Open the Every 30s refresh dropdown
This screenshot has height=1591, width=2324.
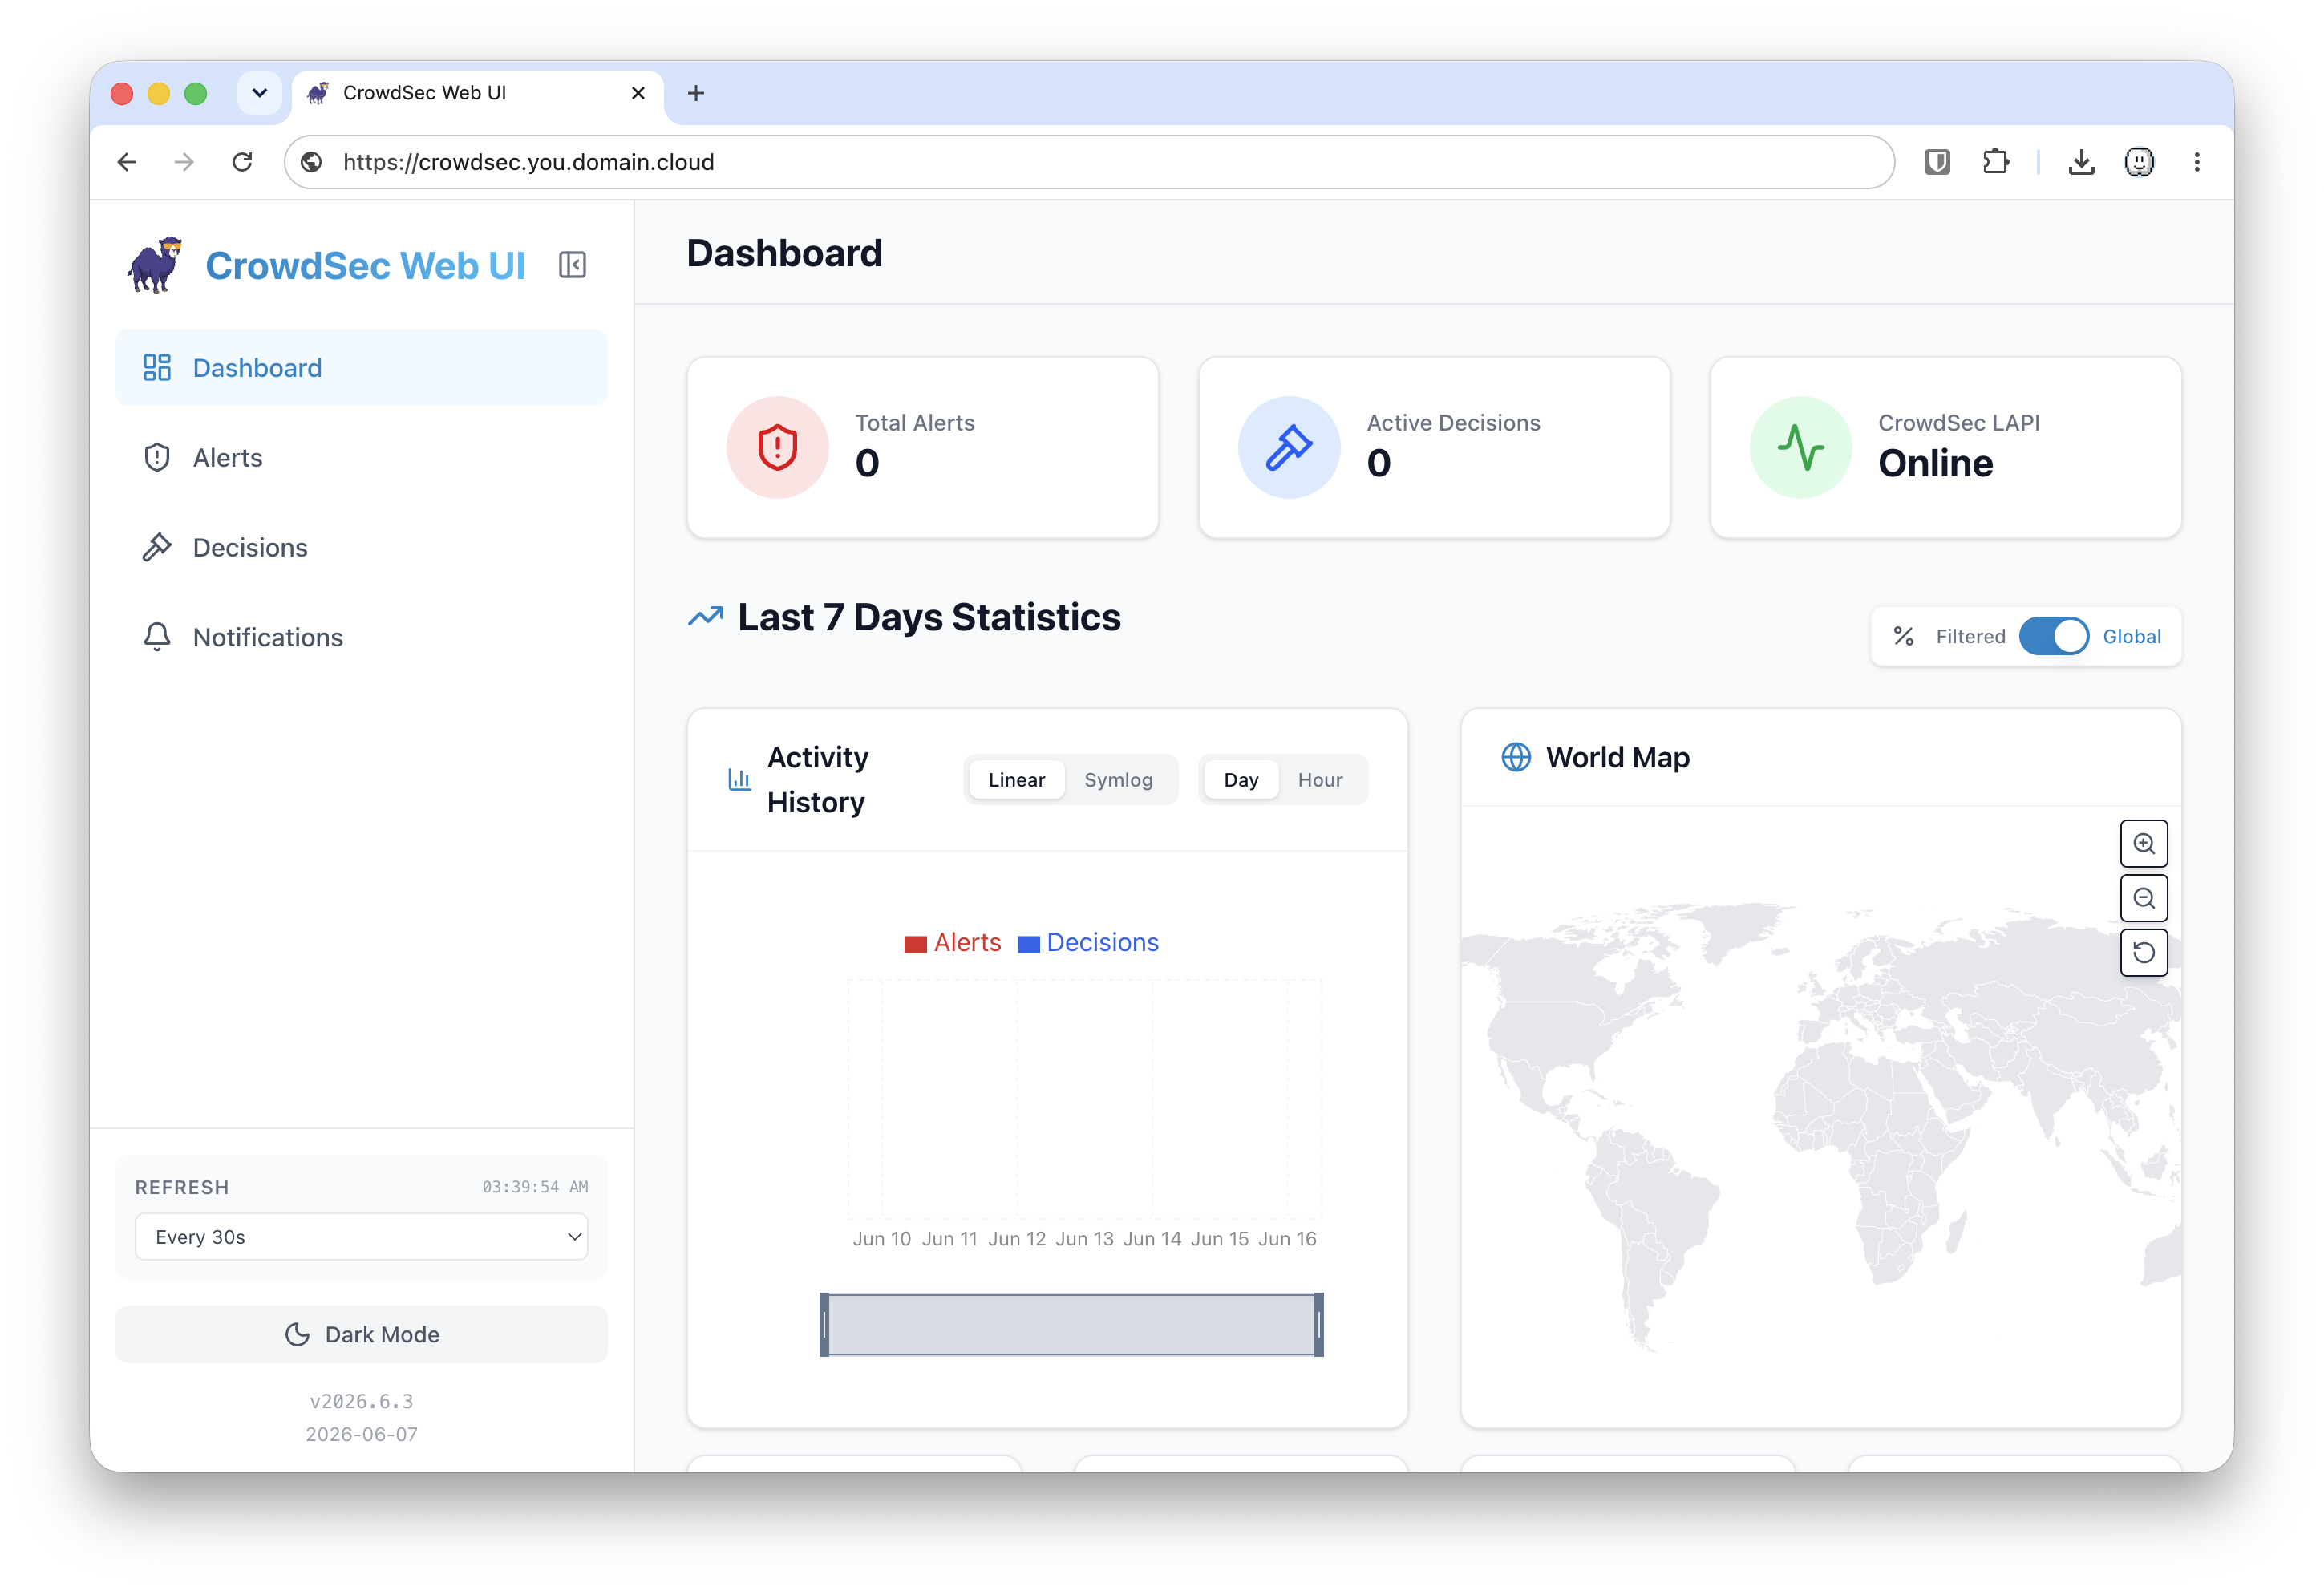(361, 1237)
